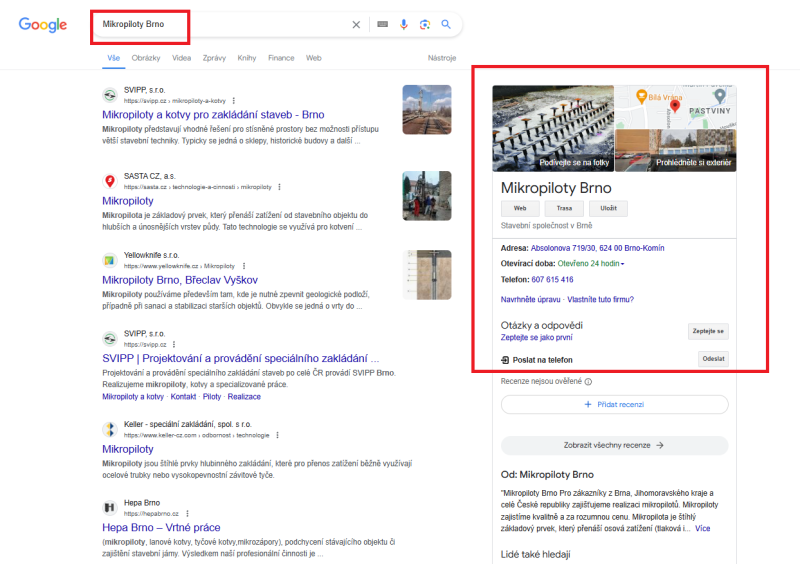Call the phone number 607 615 416
The height and width of the screenshot is (564, 800).
[x=552, y=280]
